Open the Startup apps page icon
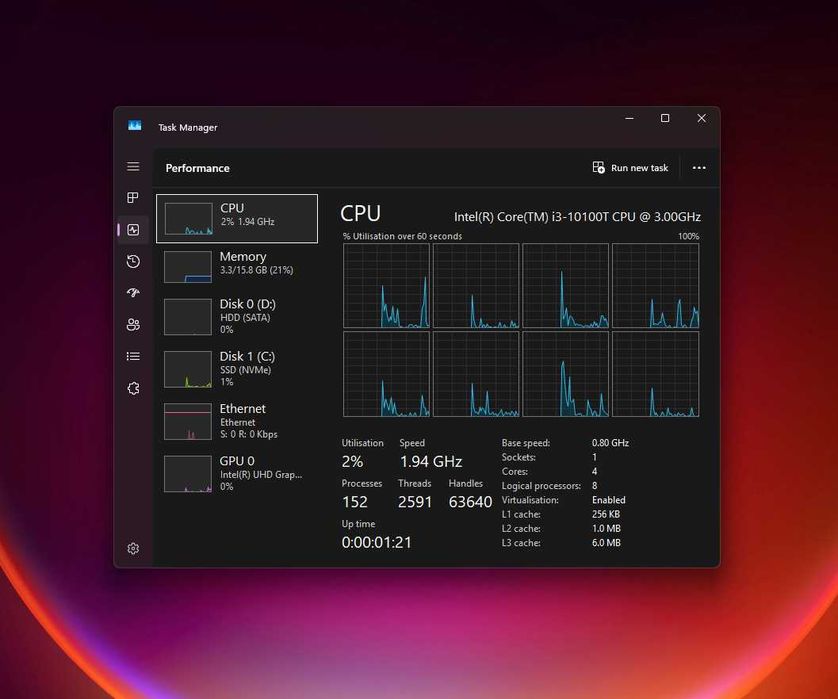The image size is (838, 699). (133, 293)
